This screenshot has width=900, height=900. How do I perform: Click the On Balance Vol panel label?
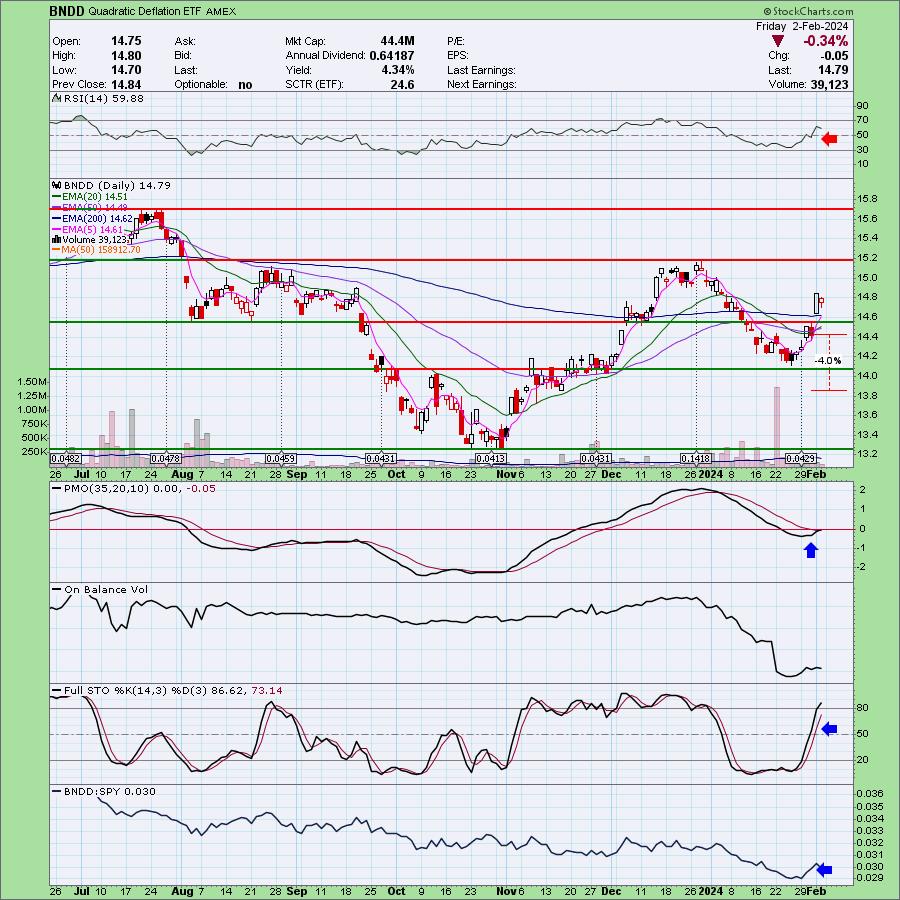coord(100,589)
